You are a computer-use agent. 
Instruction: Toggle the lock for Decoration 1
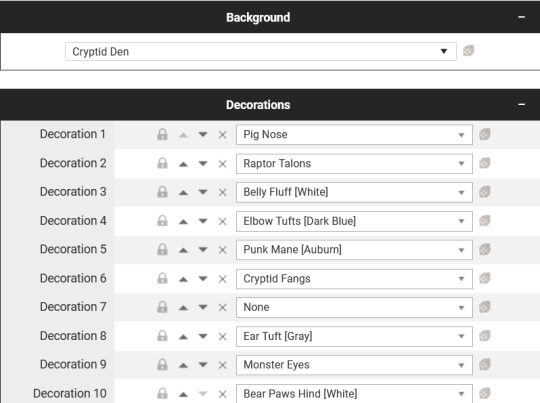click(162, 134)
